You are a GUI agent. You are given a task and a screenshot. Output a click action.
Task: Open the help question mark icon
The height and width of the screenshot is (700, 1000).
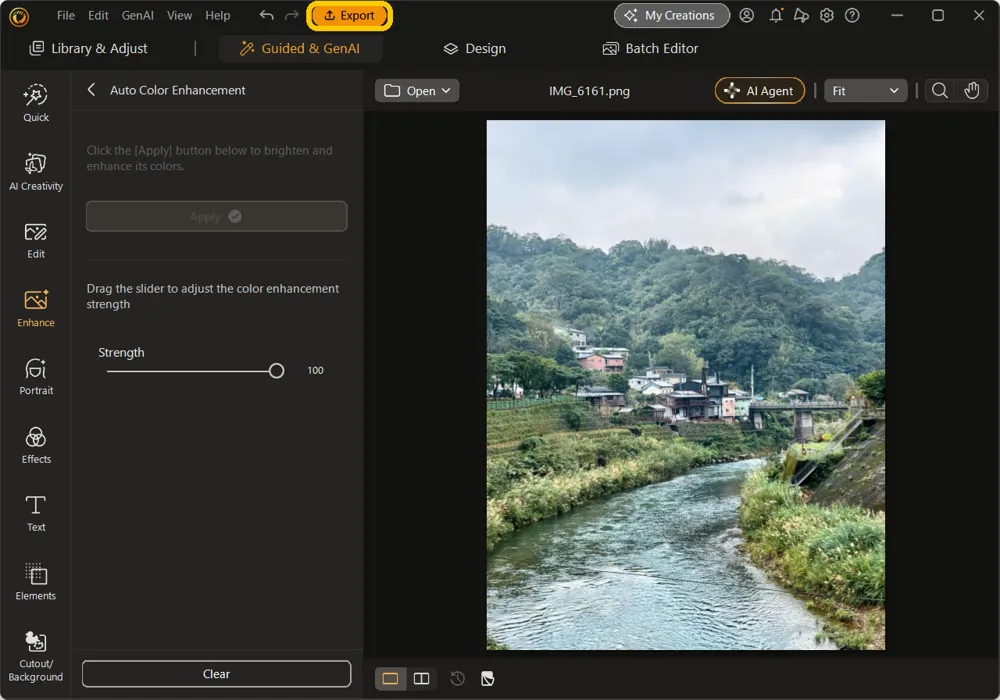point(852,15)
